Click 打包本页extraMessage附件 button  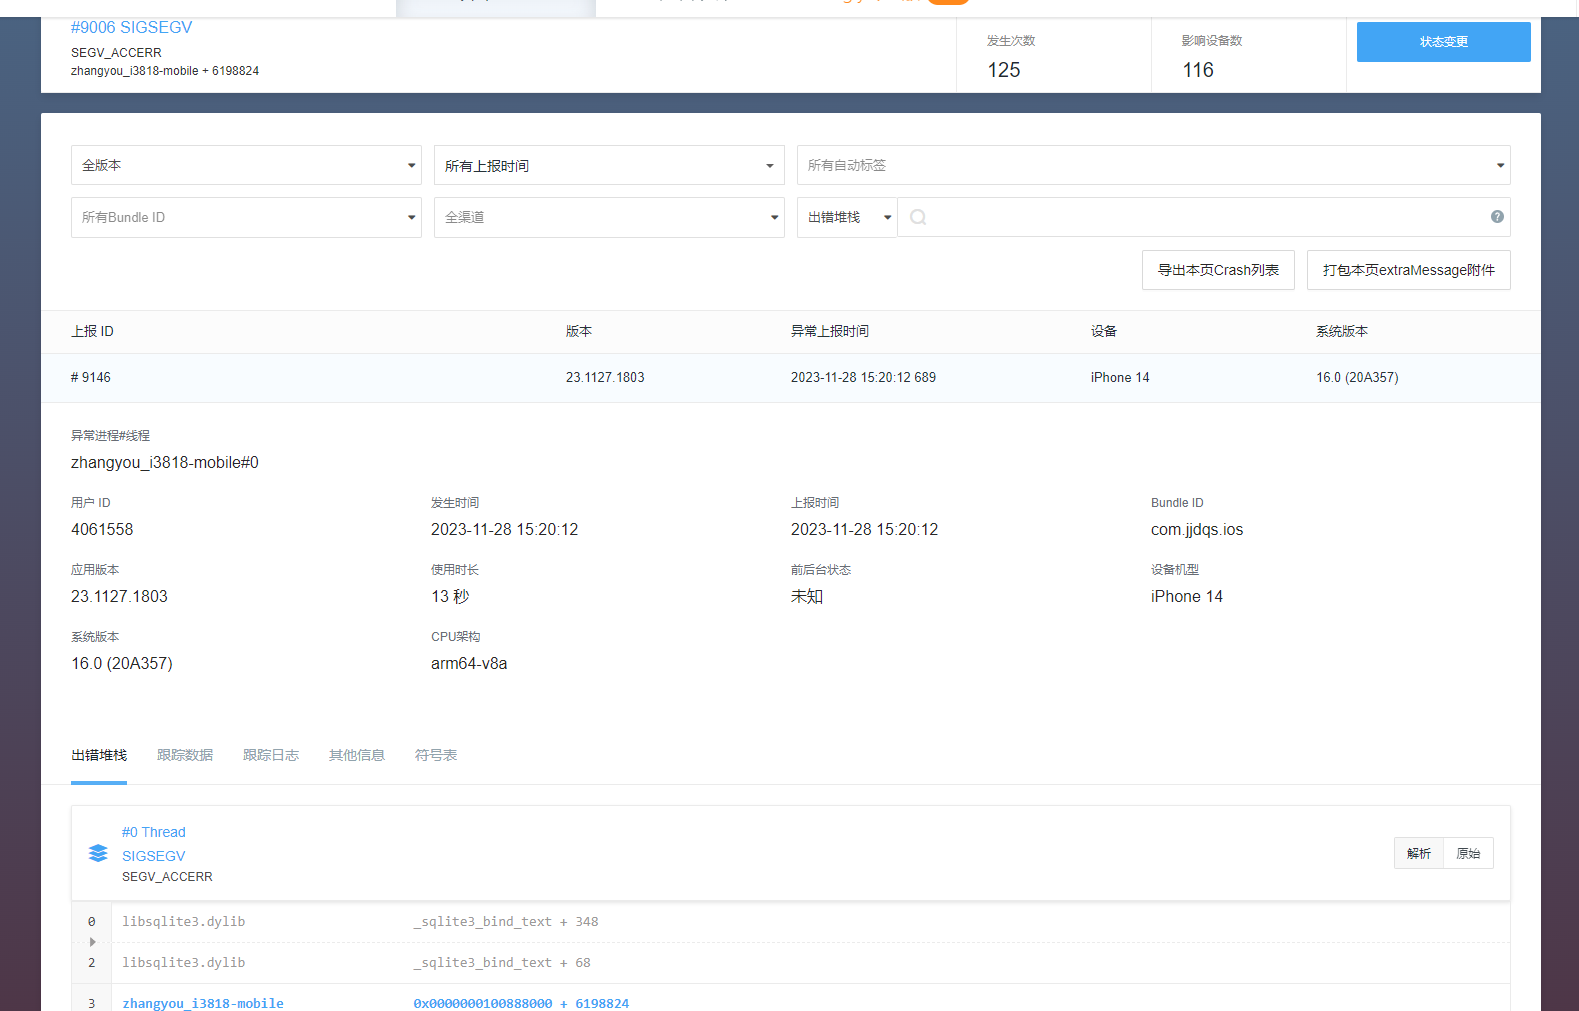coord(1408,270)
